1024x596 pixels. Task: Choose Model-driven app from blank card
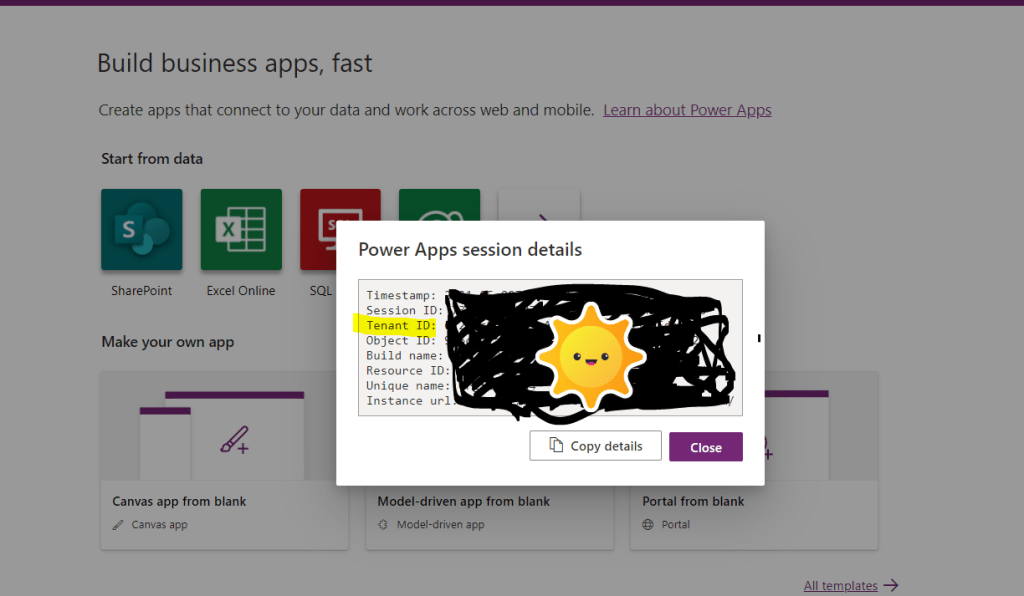pyautogui.click(x=463, y=501)
